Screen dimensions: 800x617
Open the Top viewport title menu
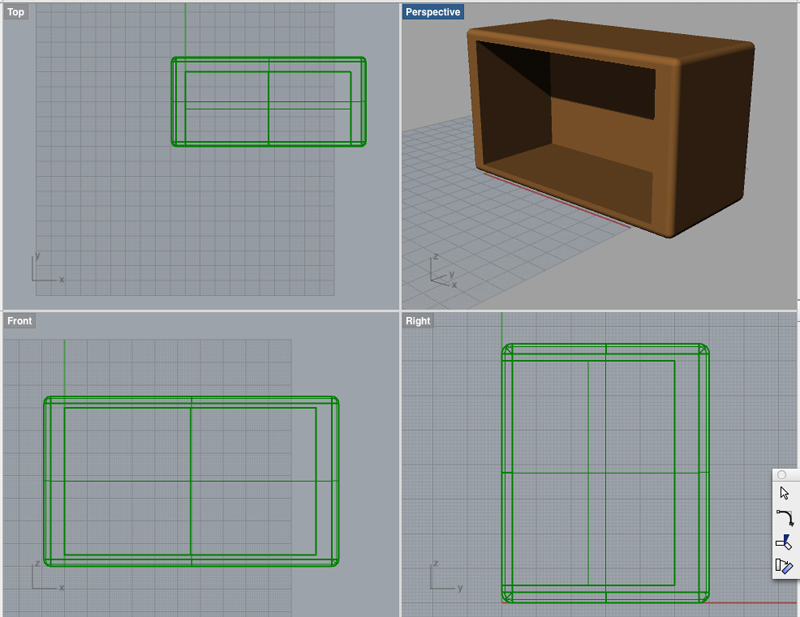pos(15,13)
